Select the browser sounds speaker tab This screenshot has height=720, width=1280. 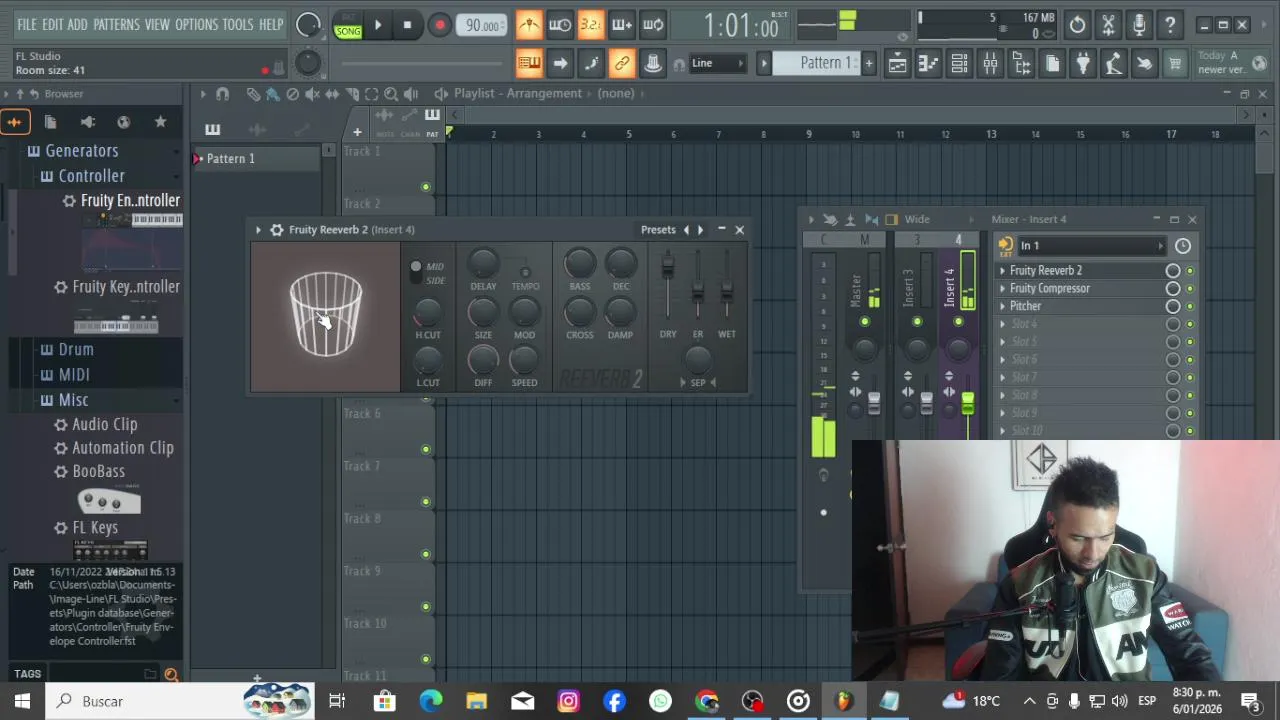click(87, 122)
